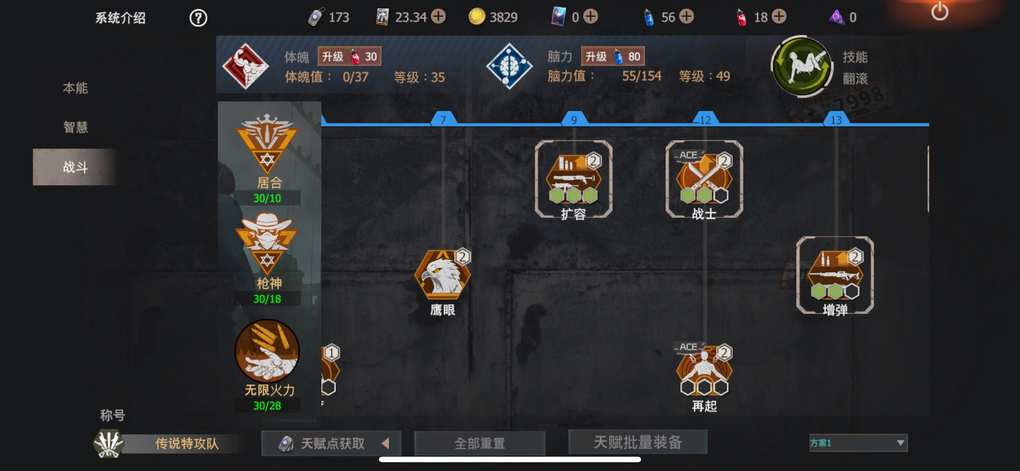The height and width of the screenshot is (471, 1020).
Task: Click the 全部重置 button
Action: pos(479,444)
